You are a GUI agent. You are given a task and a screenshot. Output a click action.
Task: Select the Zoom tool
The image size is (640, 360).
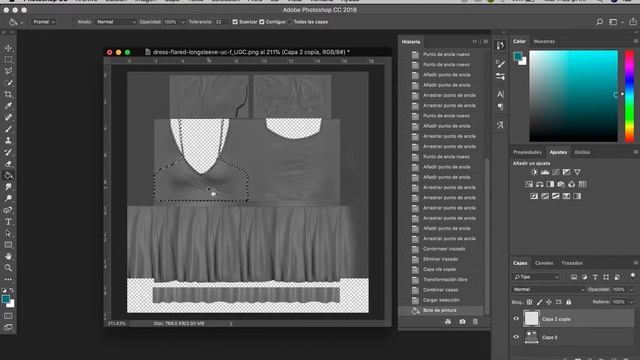click(x=8, y=268)
